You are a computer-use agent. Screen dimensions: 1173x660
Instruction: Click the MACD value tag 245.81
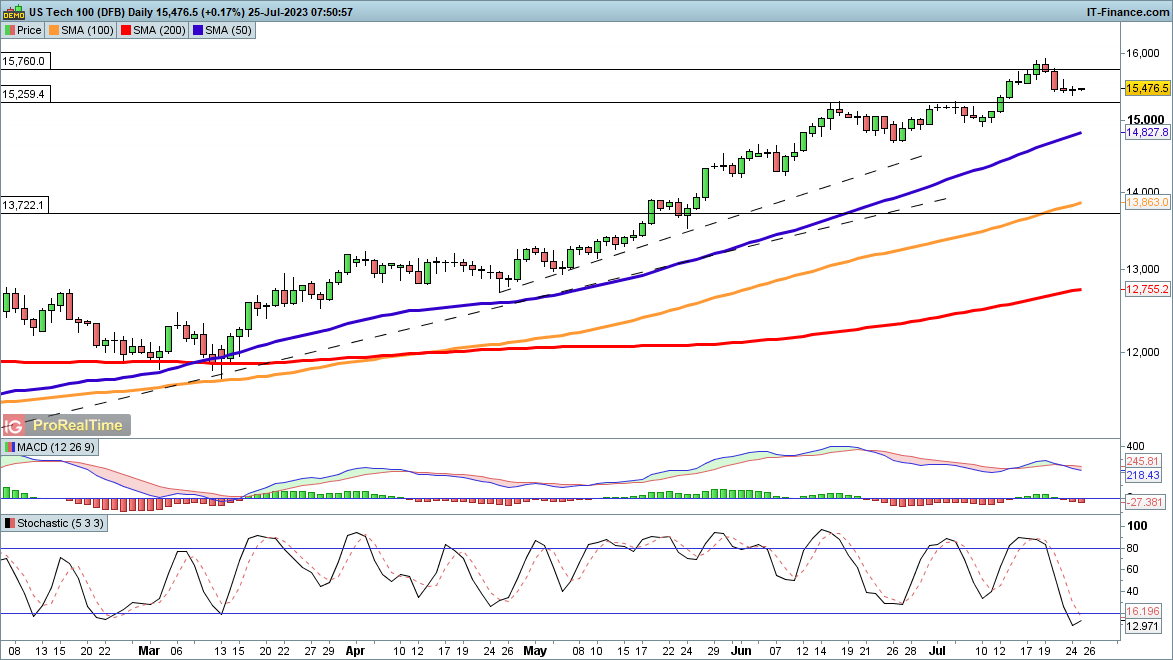[1142, 462]
